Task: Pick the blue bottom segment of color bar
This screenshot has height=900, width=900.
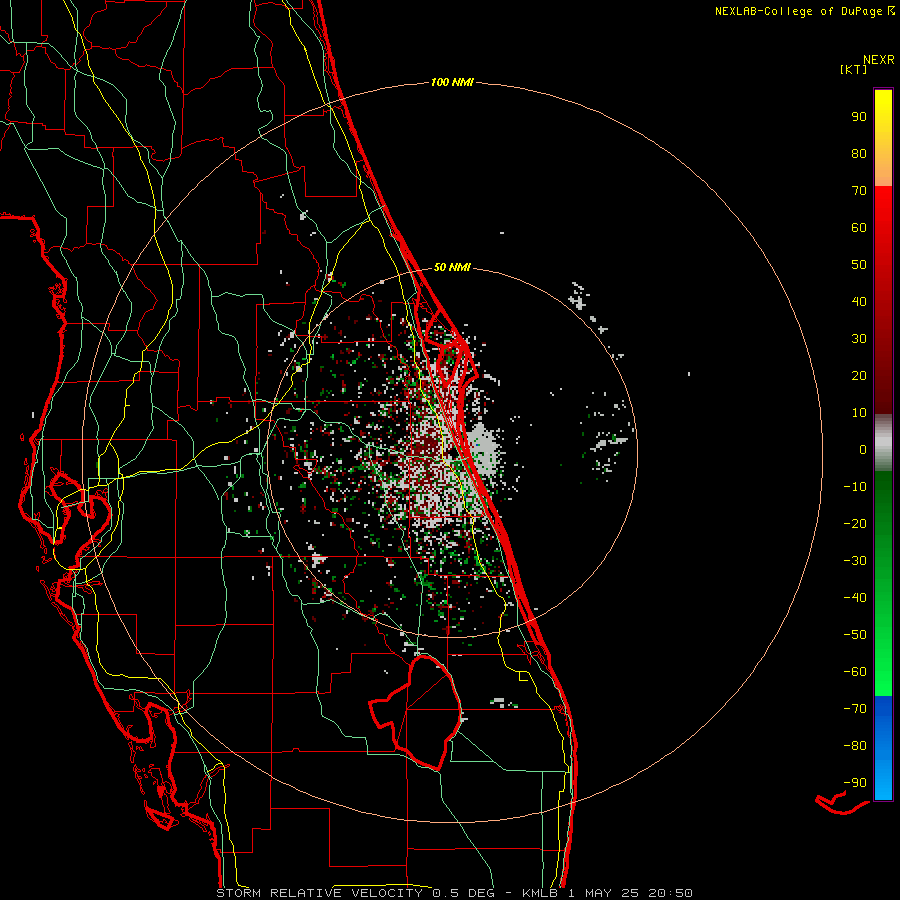Action: pyautogui.click(x=883, y=748)
